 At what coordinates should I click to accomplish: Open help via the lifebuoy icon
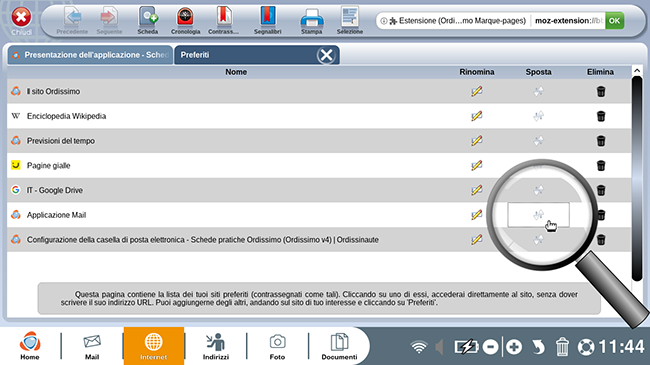pyautogui.click(x=586, y=347)
